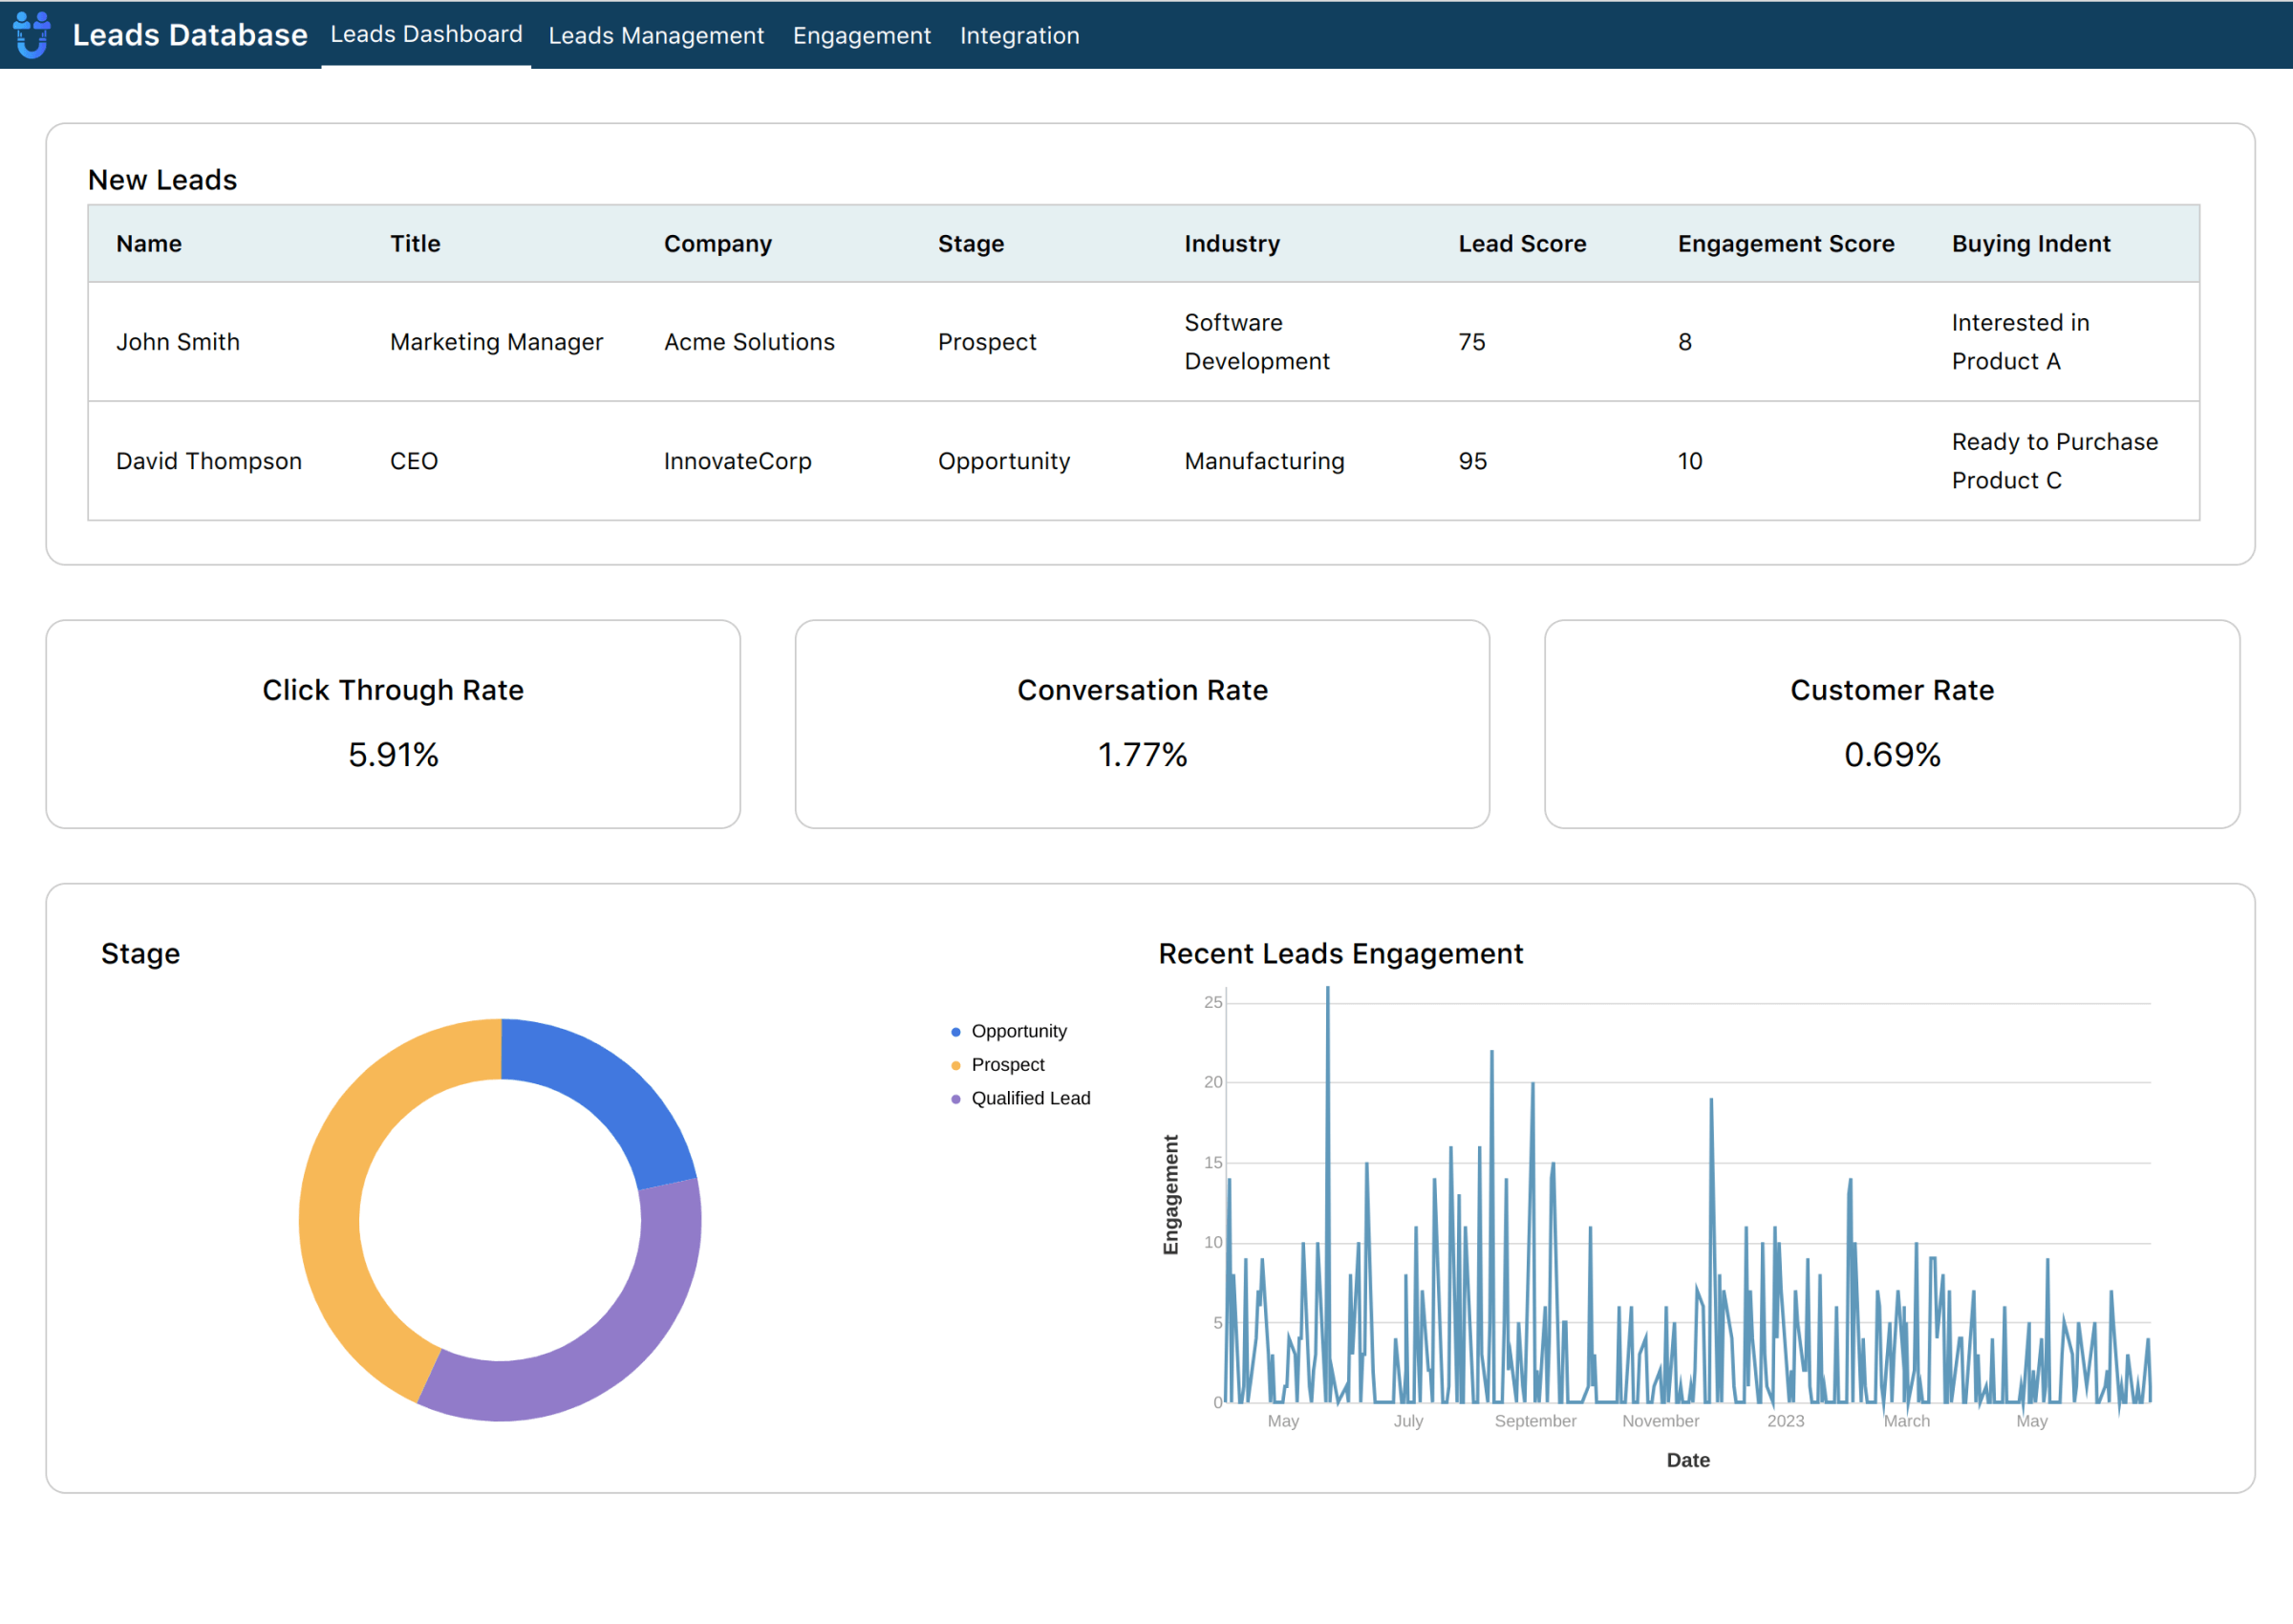Click the Leads Database logo icon
The height and width of the screenshot is (1624, 2293).
pos(31,36)
